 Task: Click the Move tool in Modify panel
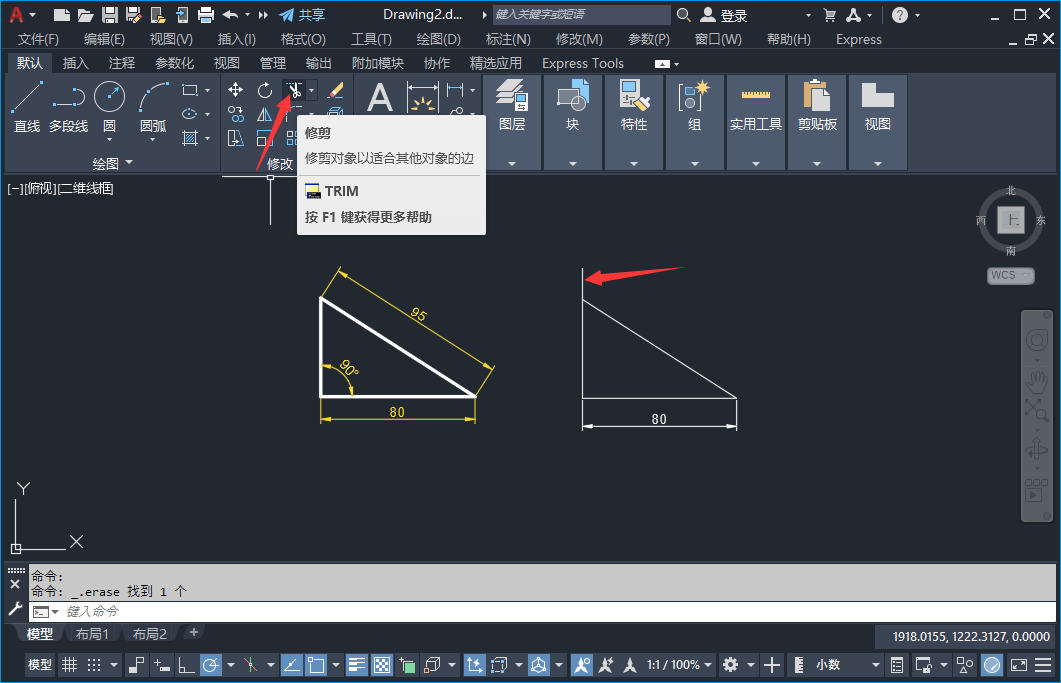point(236,90)
